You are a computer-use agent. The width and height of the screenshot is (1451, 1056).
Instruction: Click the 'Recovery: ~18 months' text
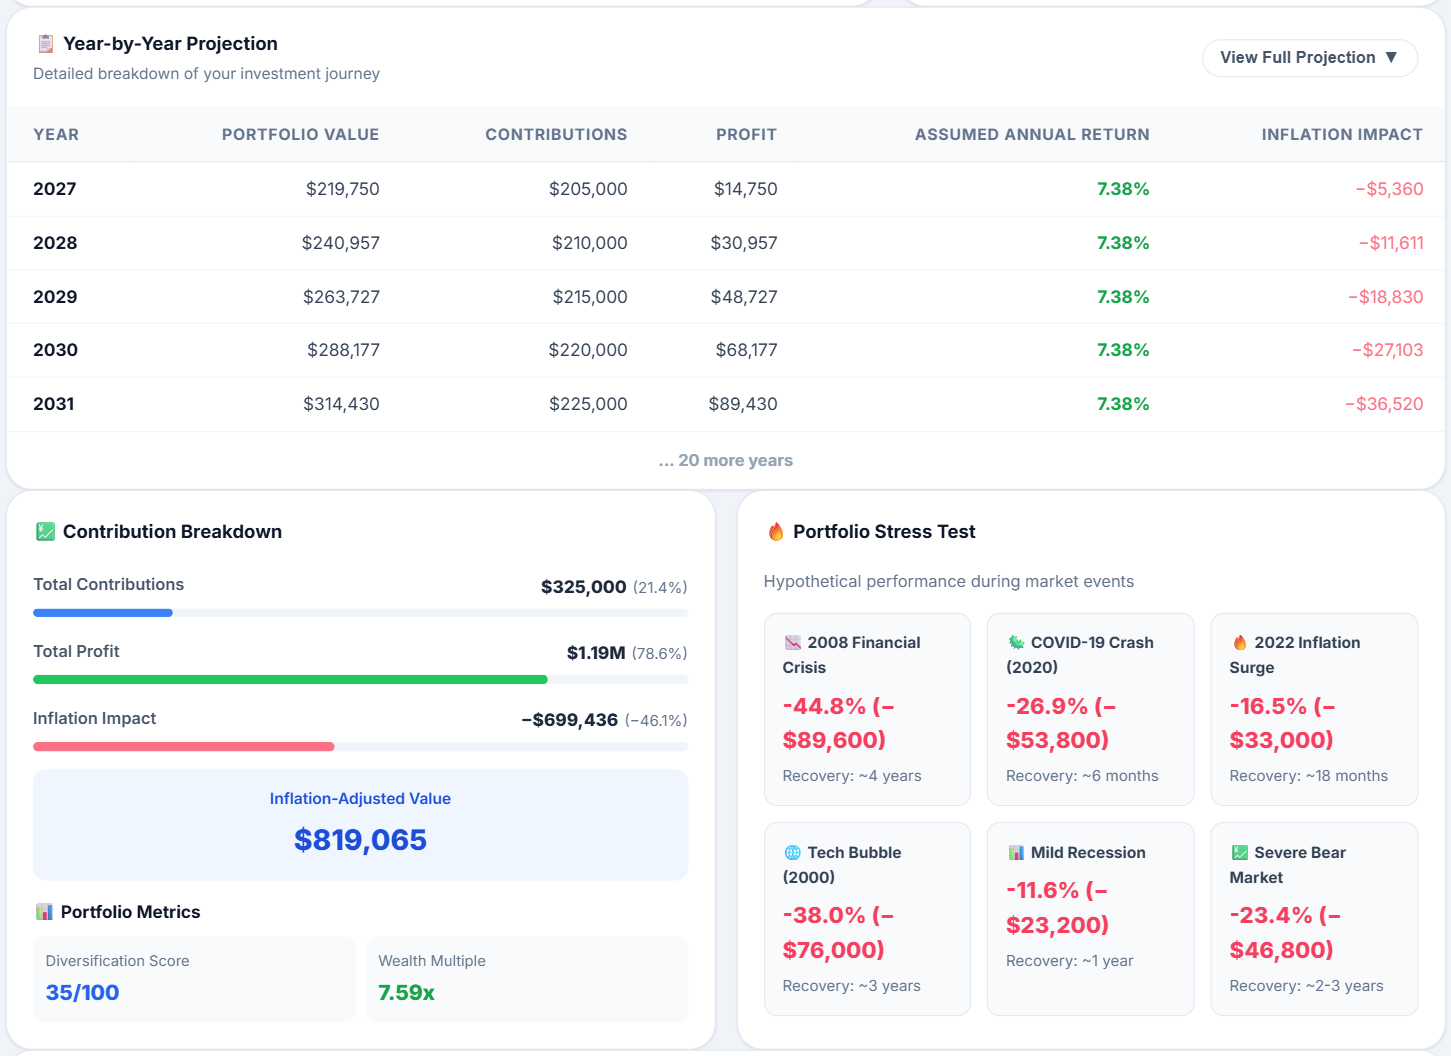pos(1309,776)
